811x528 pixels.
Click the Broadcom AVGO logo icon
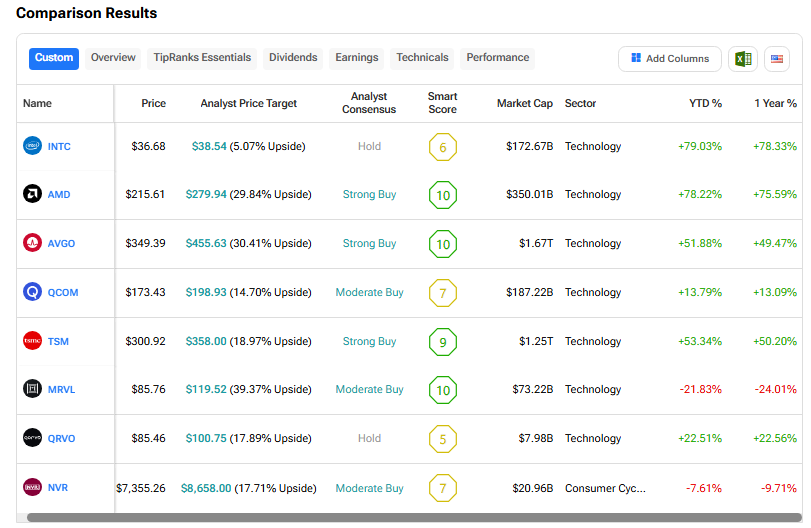click(x=32, y=243)
